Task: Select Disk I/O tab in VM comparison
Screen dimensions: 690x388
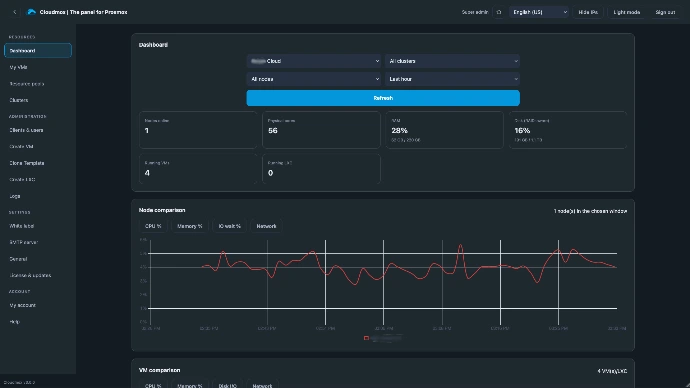Action: 228,384
